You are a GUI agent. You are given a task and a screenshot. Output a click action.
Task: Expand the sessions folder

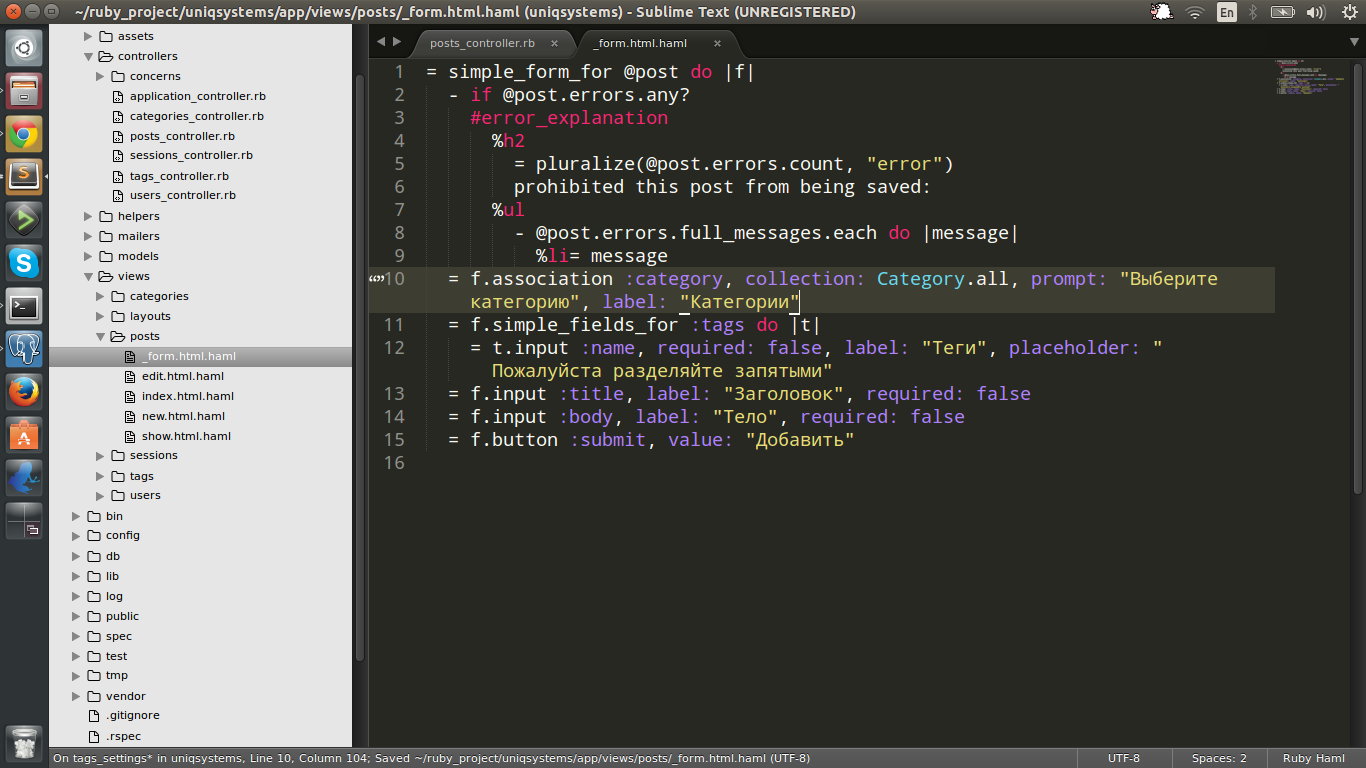click(x=101, y=456)
